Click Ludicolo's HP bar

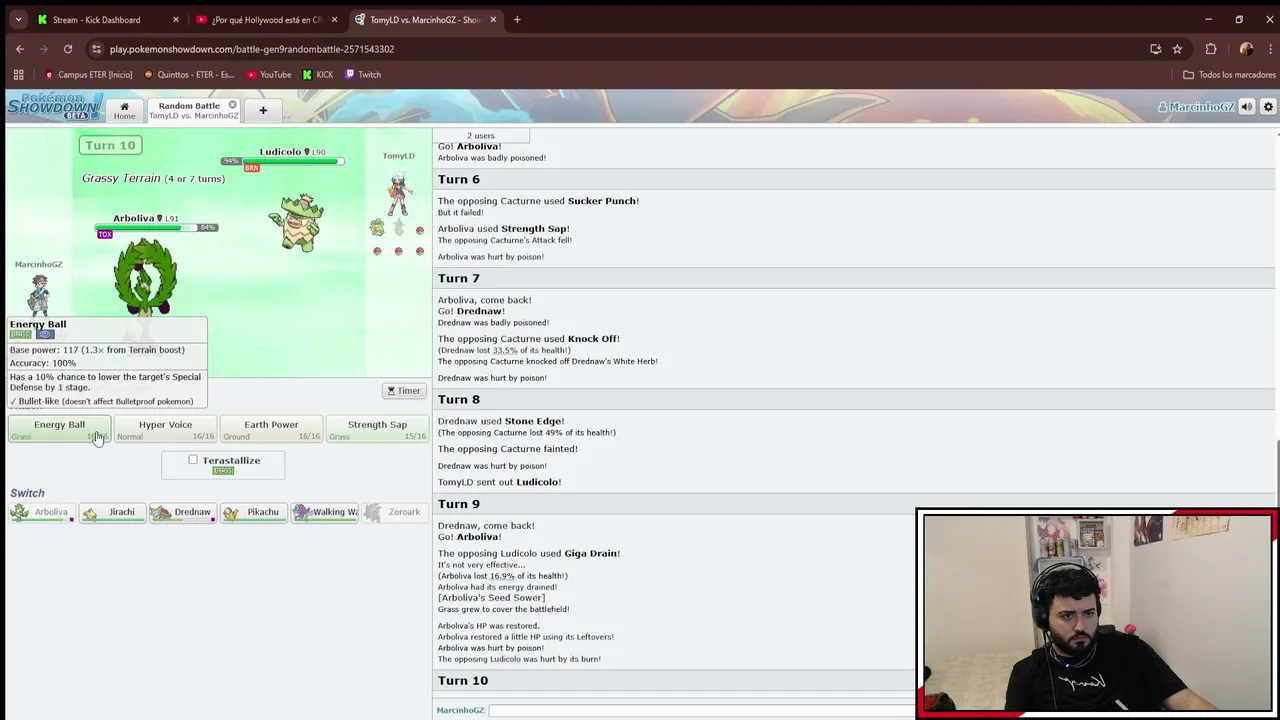point(292,161)
